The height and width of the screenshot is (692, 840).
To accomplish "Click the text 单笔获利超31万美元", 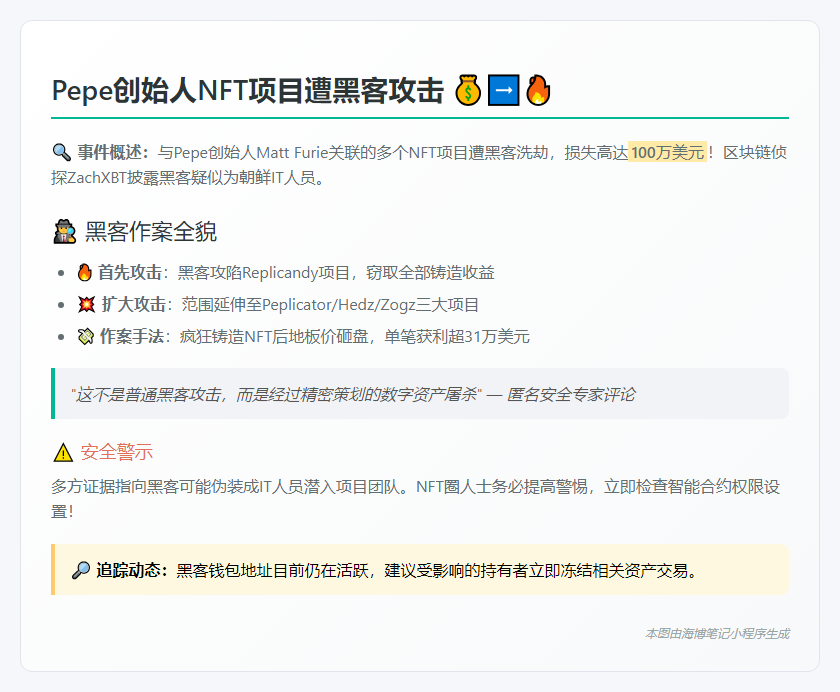I will pyautogui.click(x=457, y=337).
